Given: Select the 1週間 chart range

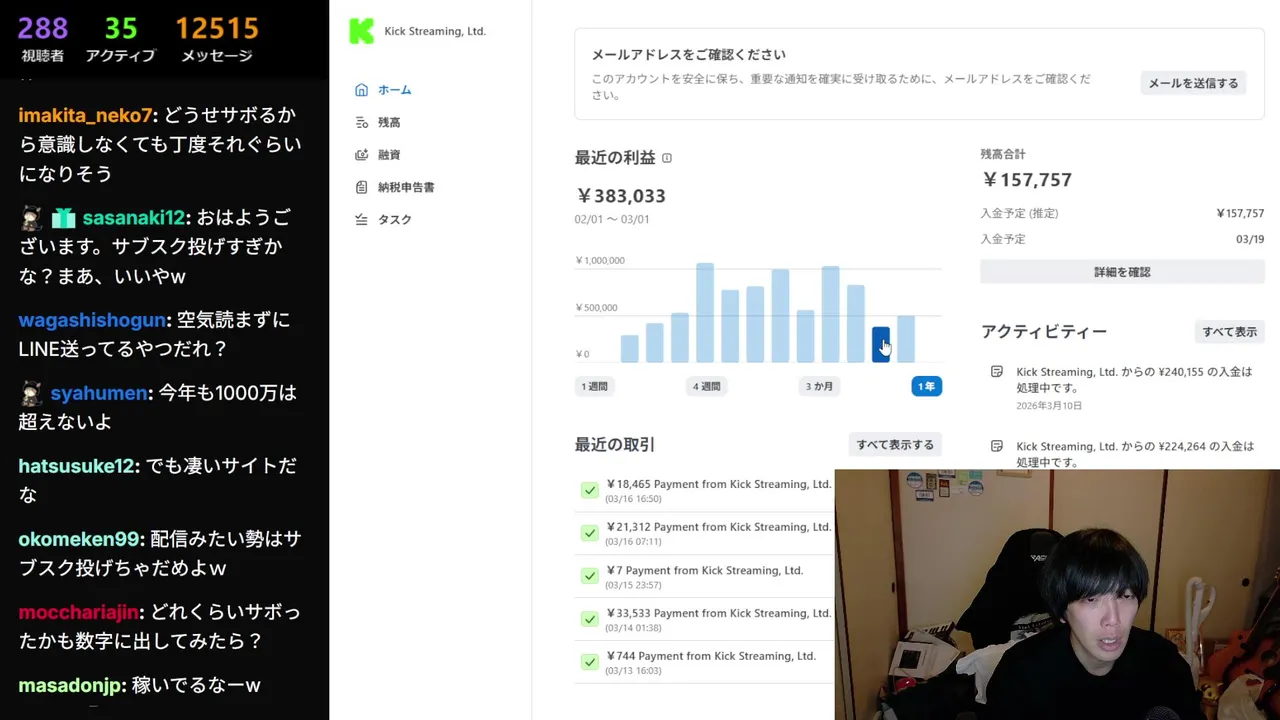Looking at the screenshot, I should (x=594, y=386).
